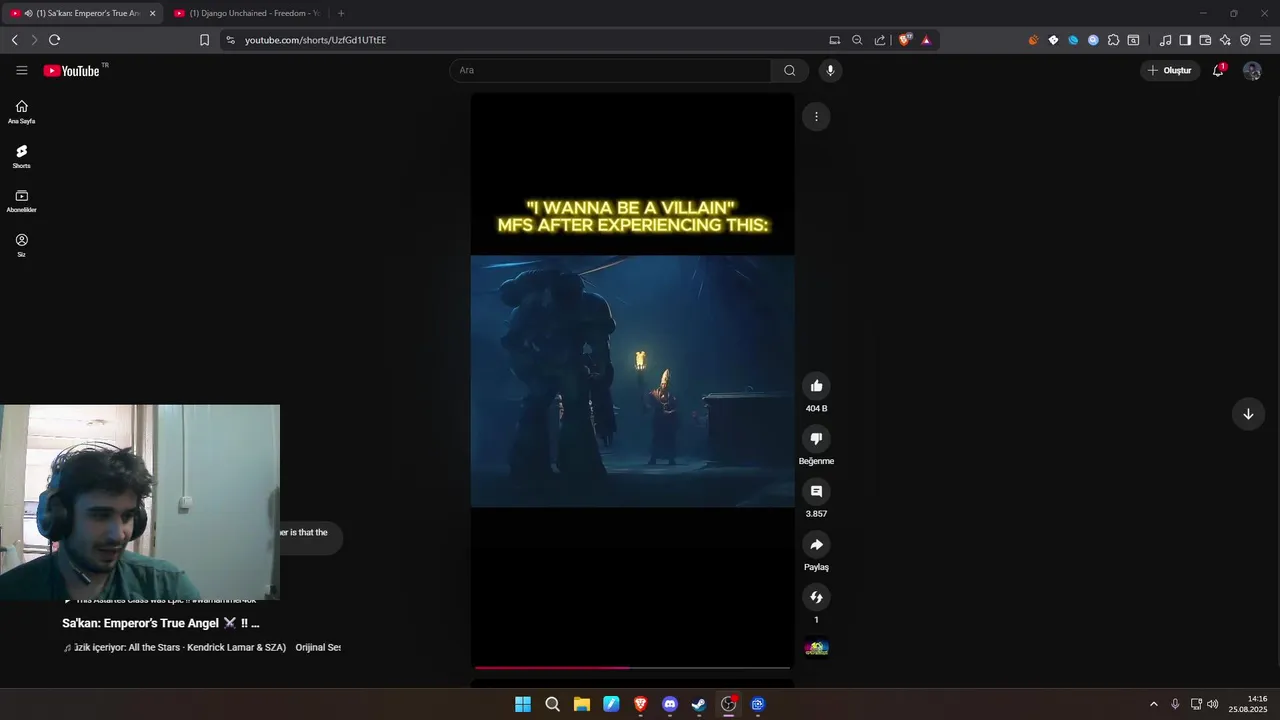Open the Brave Rewards triangle icon
Image resolution: width=1280 pixels, height=720 pixels.
(926, 40)
